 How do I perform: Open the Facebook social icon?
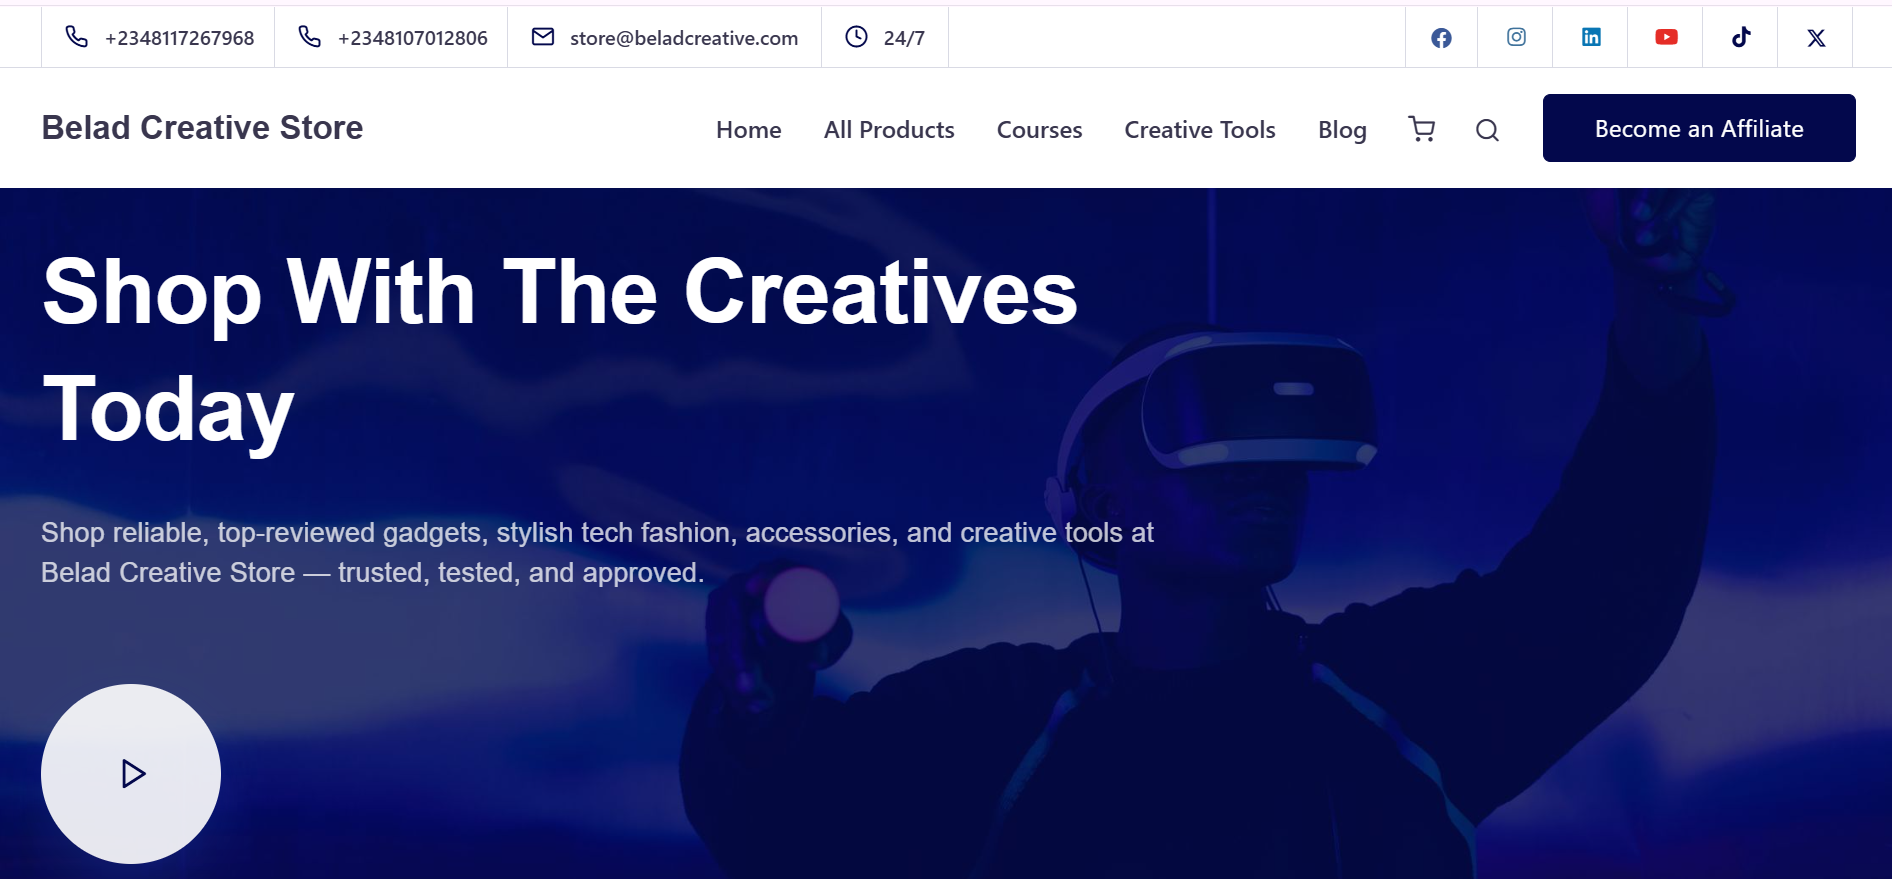pyautogui.click(x=1441, y=38)
